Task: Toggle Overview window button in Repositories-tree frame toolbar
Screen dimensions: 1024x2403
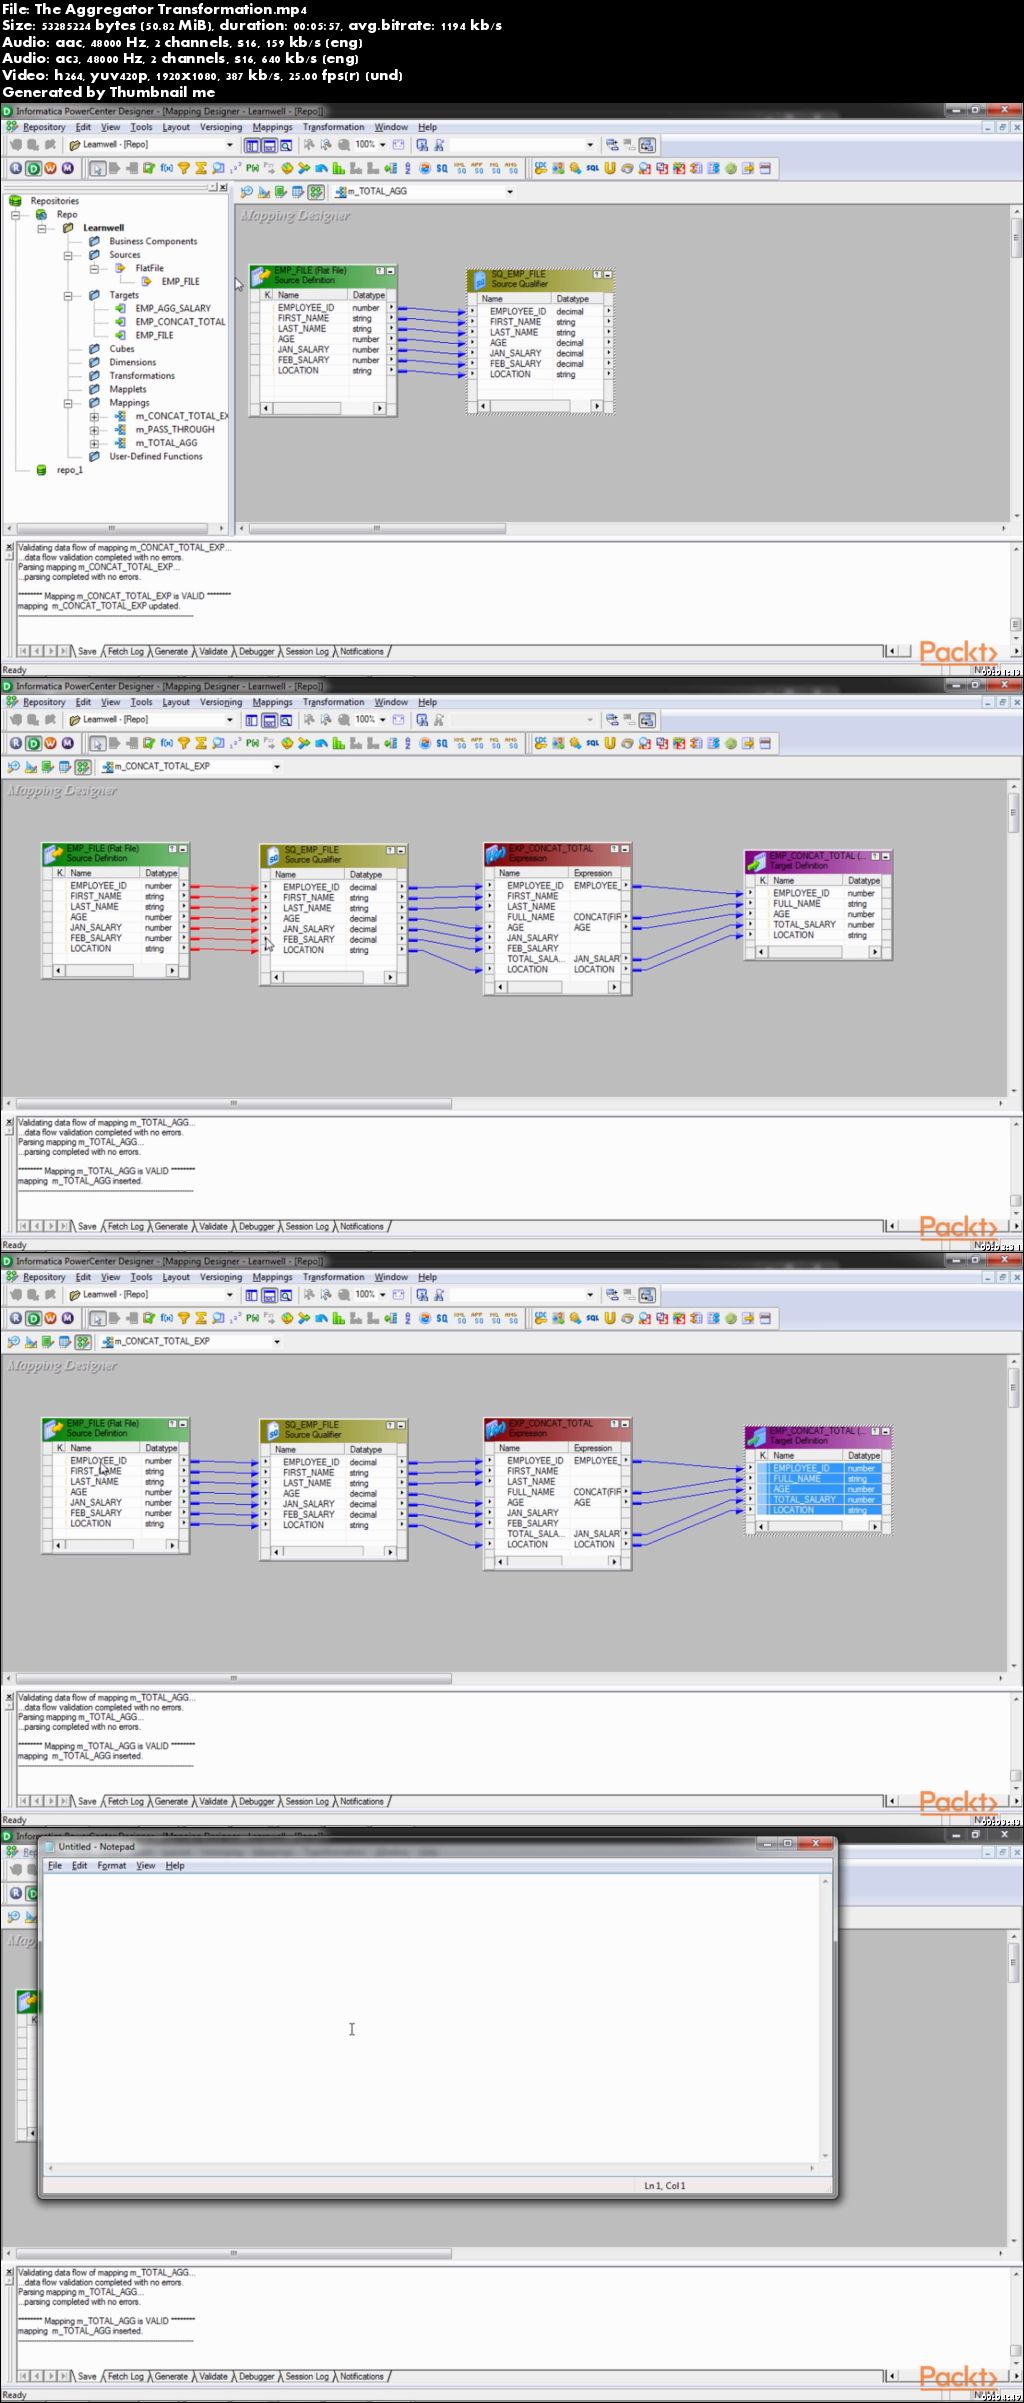Action: (286, 145)
